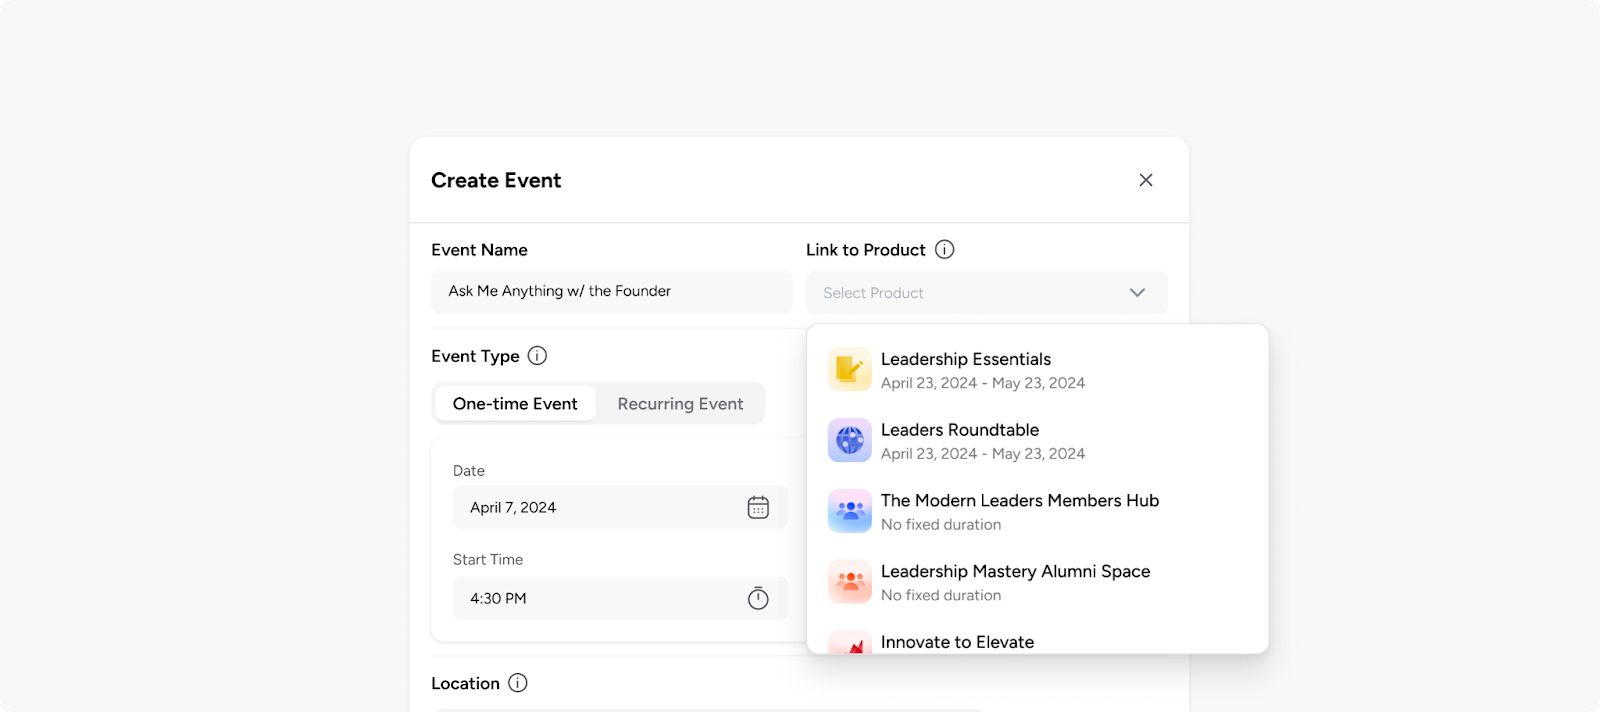Screen dimensions: 1600x712
Task: Edit the Event Name field
Action: (612, 292)
